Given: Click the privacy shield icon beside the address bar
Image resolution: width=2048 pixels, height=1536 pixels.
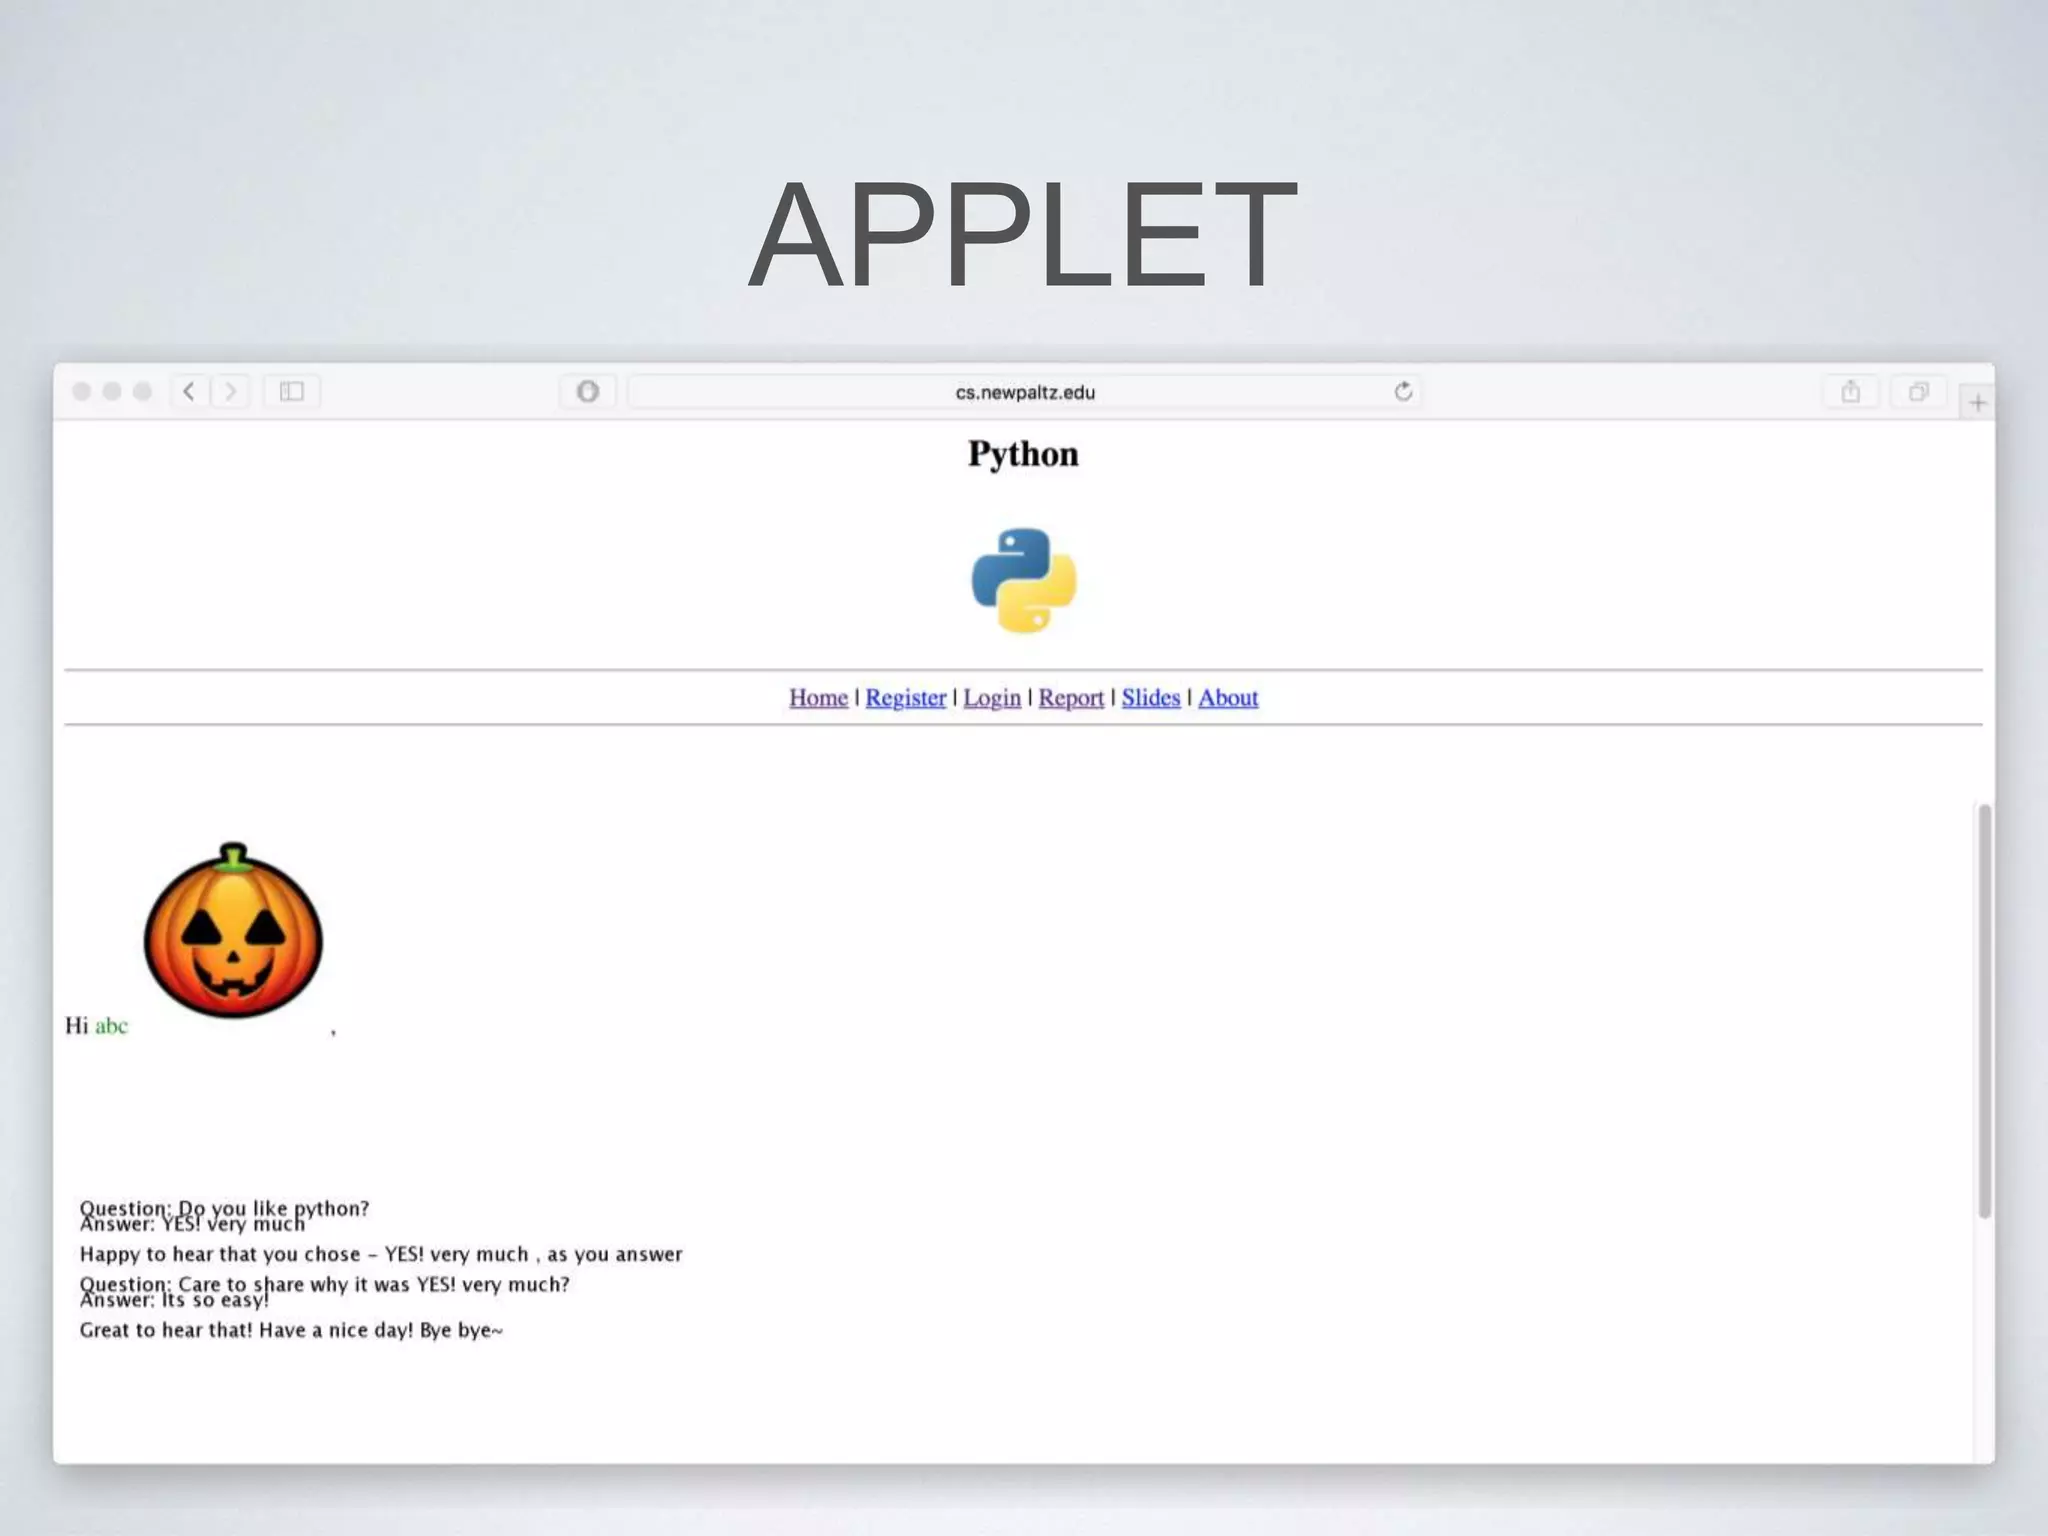Looking at the screenshot, I should click(x=588, y=391).
